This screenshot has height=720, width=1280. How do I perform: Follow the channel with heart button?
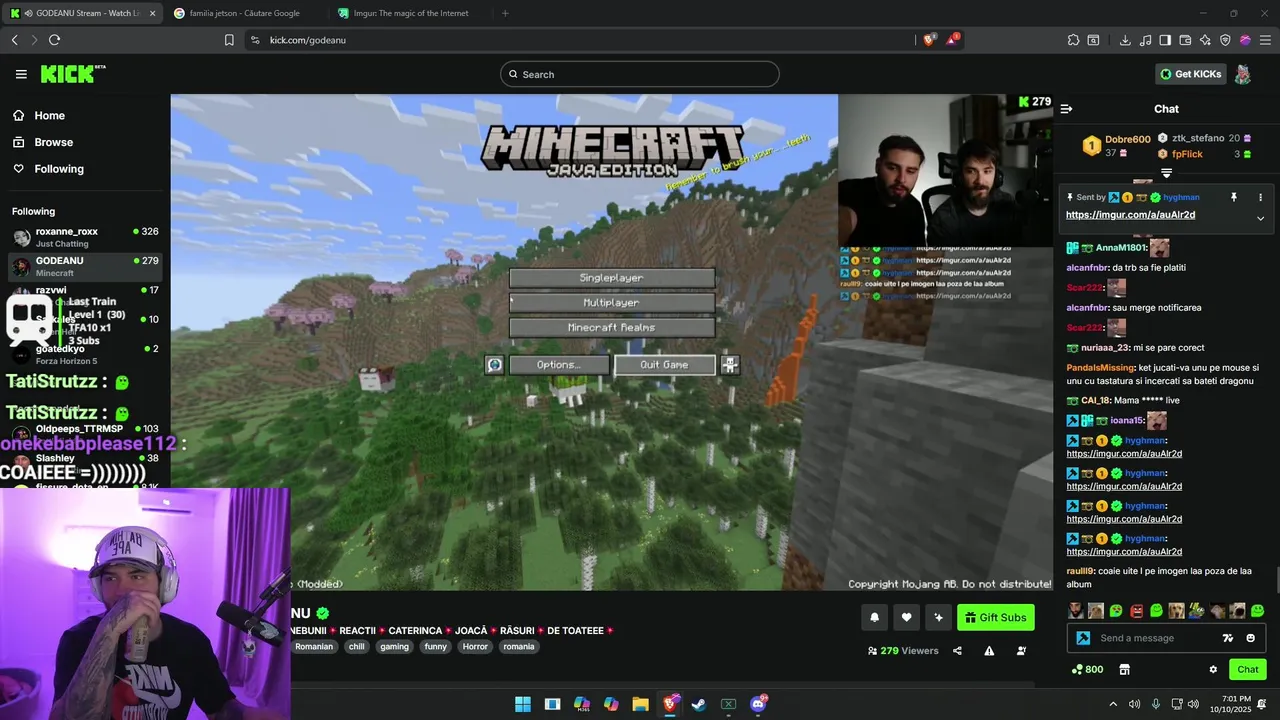click(x=906, y=618)
